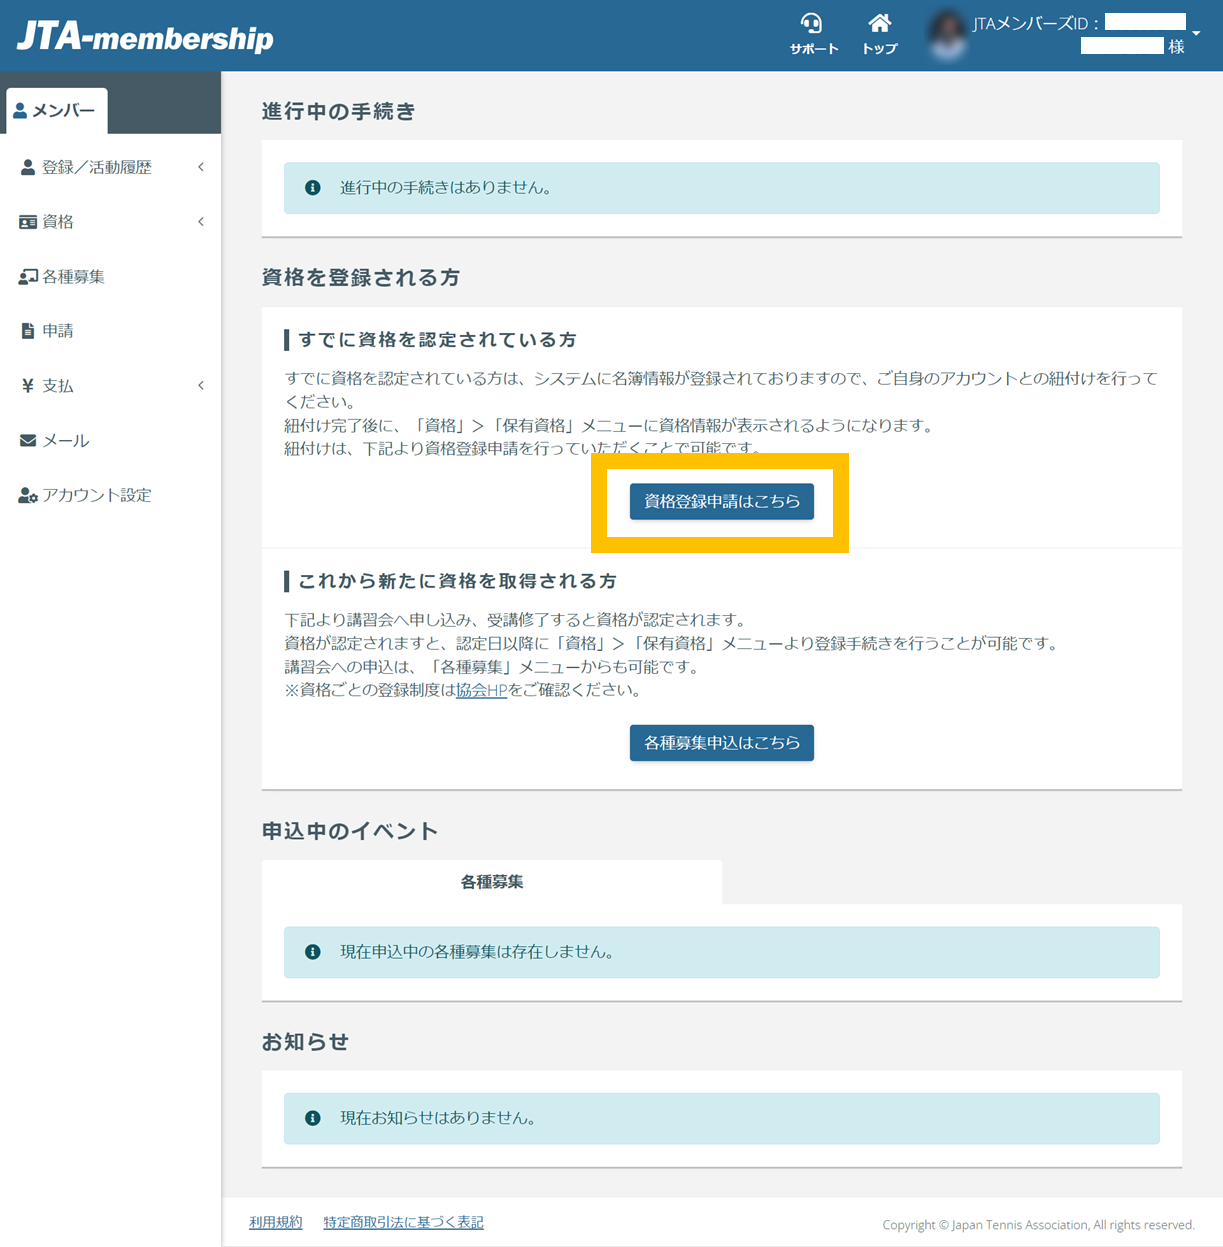The image size is (1223, 1247).
Task: Follow the 協会HP link
Action: pos(482,690)
